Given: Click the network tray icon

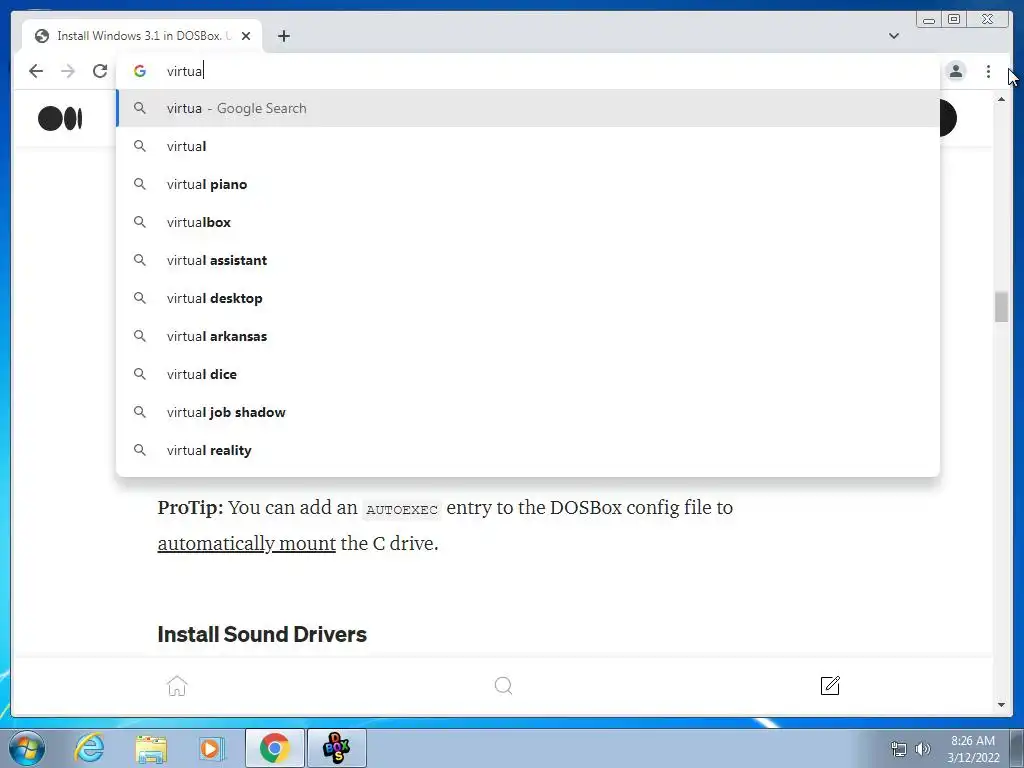Looking at the screenshot, I should pyautogui.click(x=899, y=749).
